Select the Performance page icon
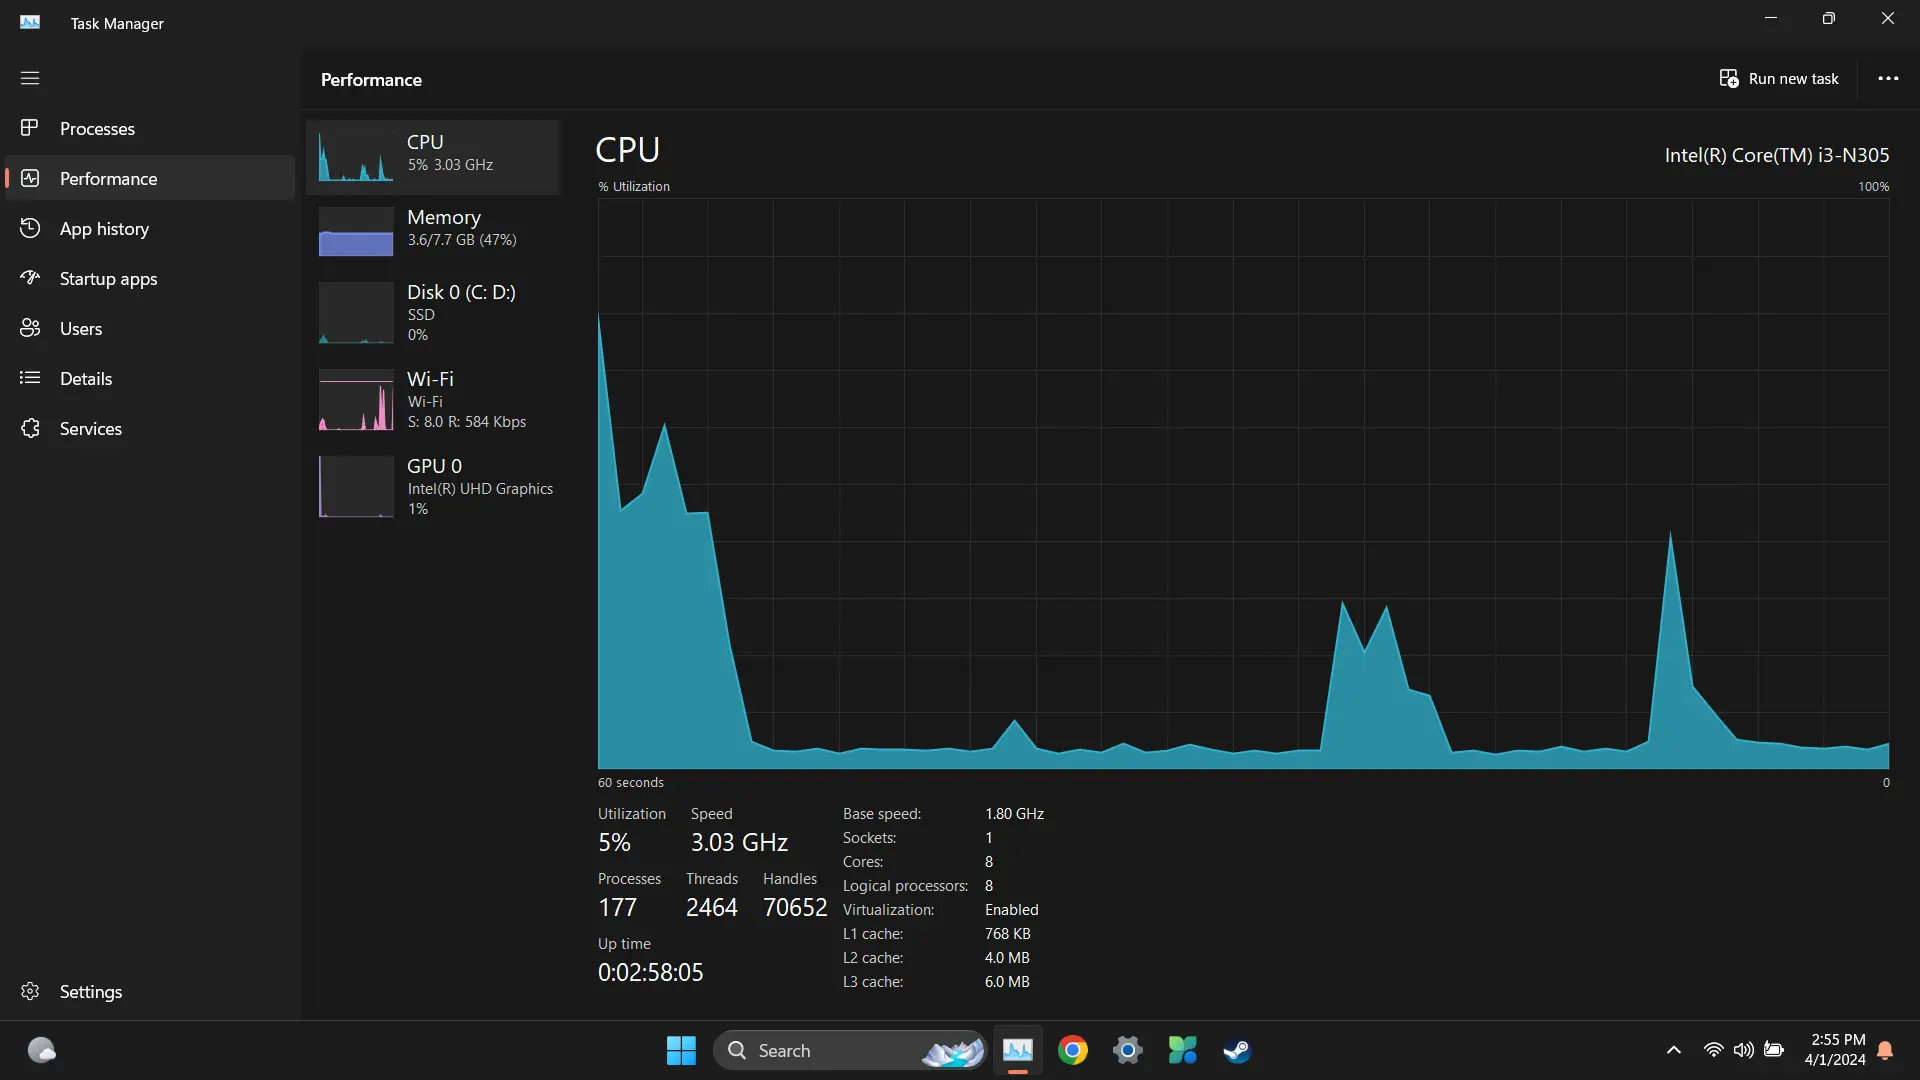The image size is (1920, 1080). click(x=30, y=178)
